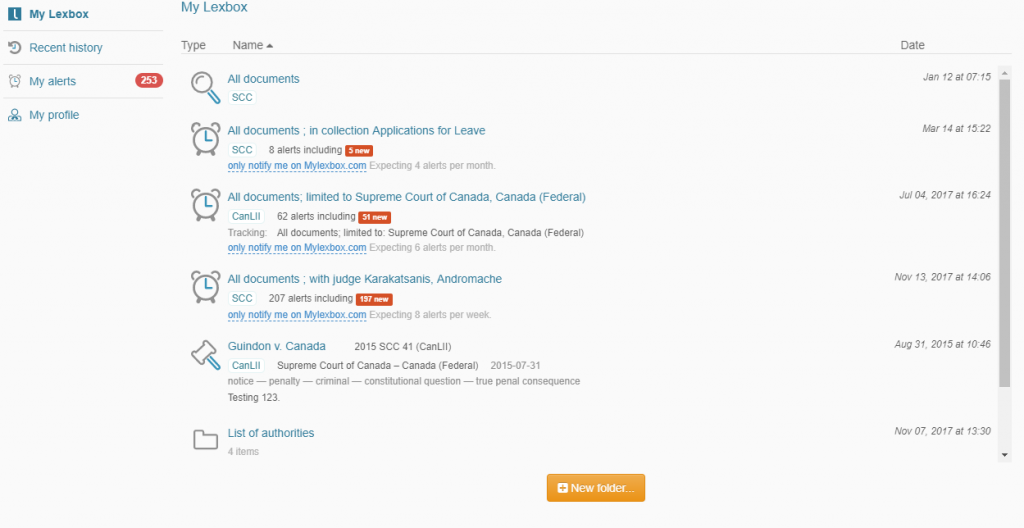The image size is (1024, 528).
Task: Change notification setting for Karakatsanis alert
Action: pyautogui.click(x=297, y=314)
